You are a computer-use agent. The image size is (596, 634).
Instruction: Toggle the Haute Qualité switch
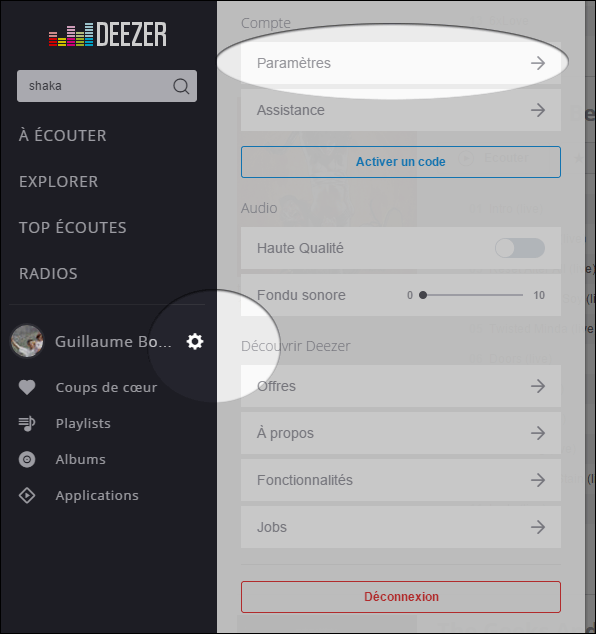click(x=520, y=248)
